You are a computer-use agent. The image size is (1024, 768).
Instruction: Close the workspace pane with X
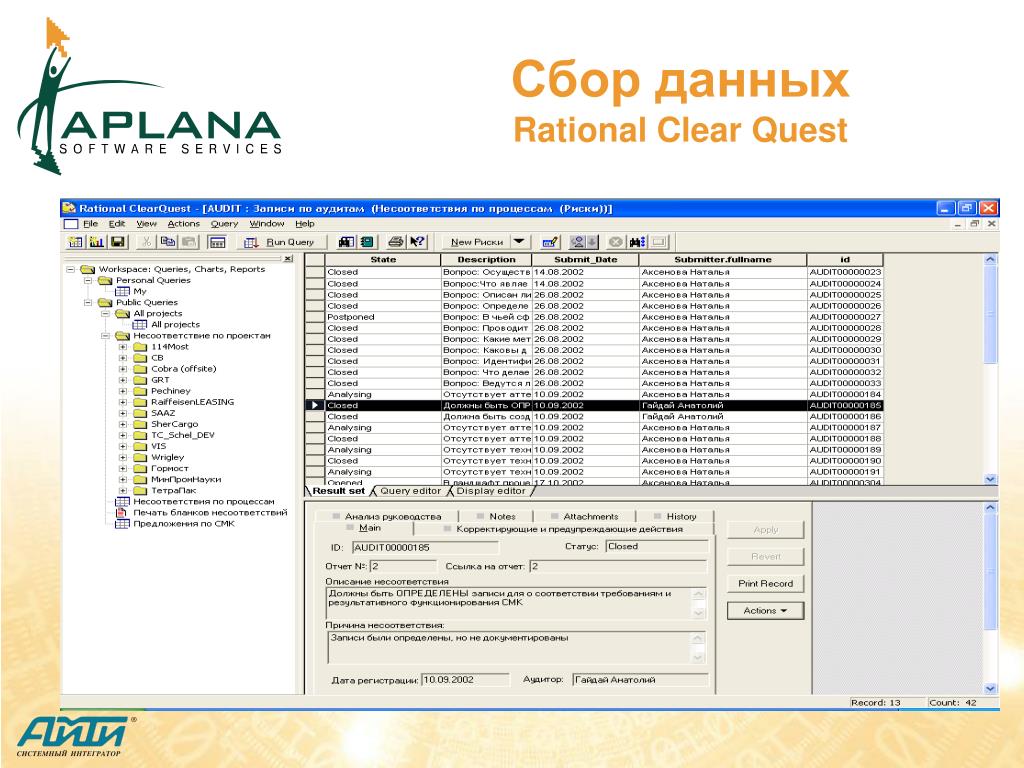tap(288, 259)
